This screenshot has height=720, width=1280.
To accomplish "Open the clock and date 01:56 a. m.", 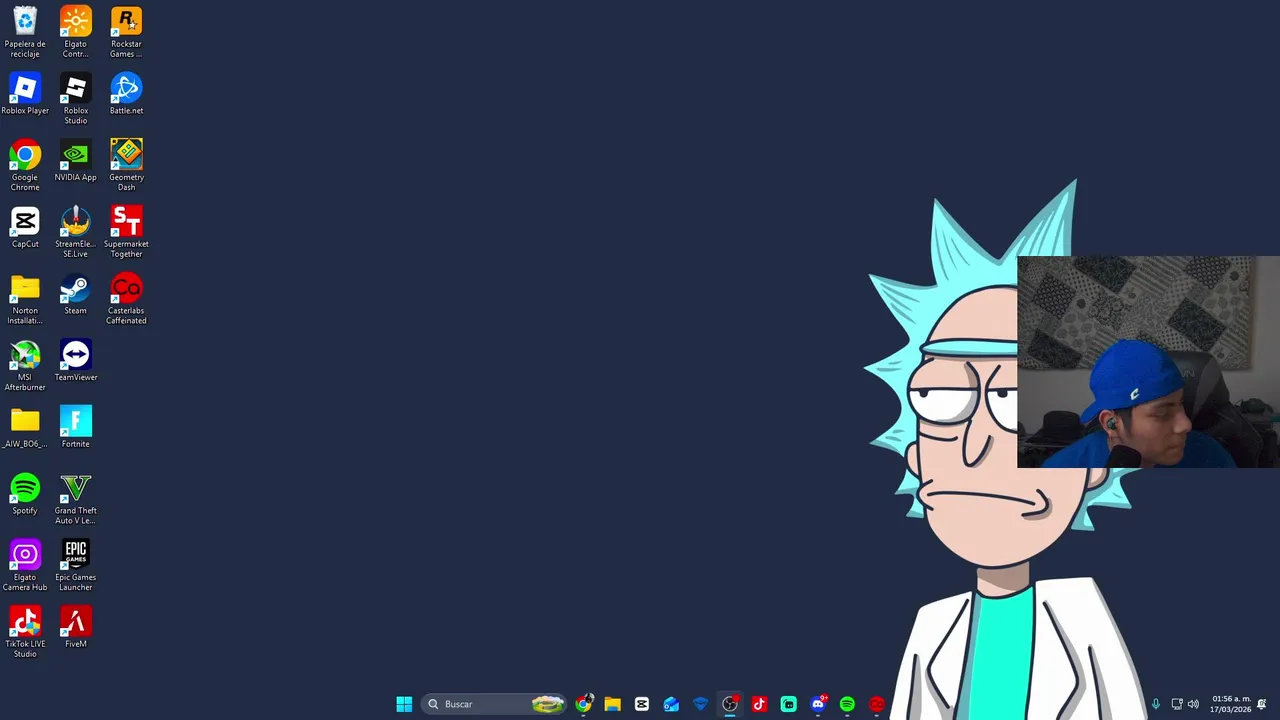I will coord(1230,704).
